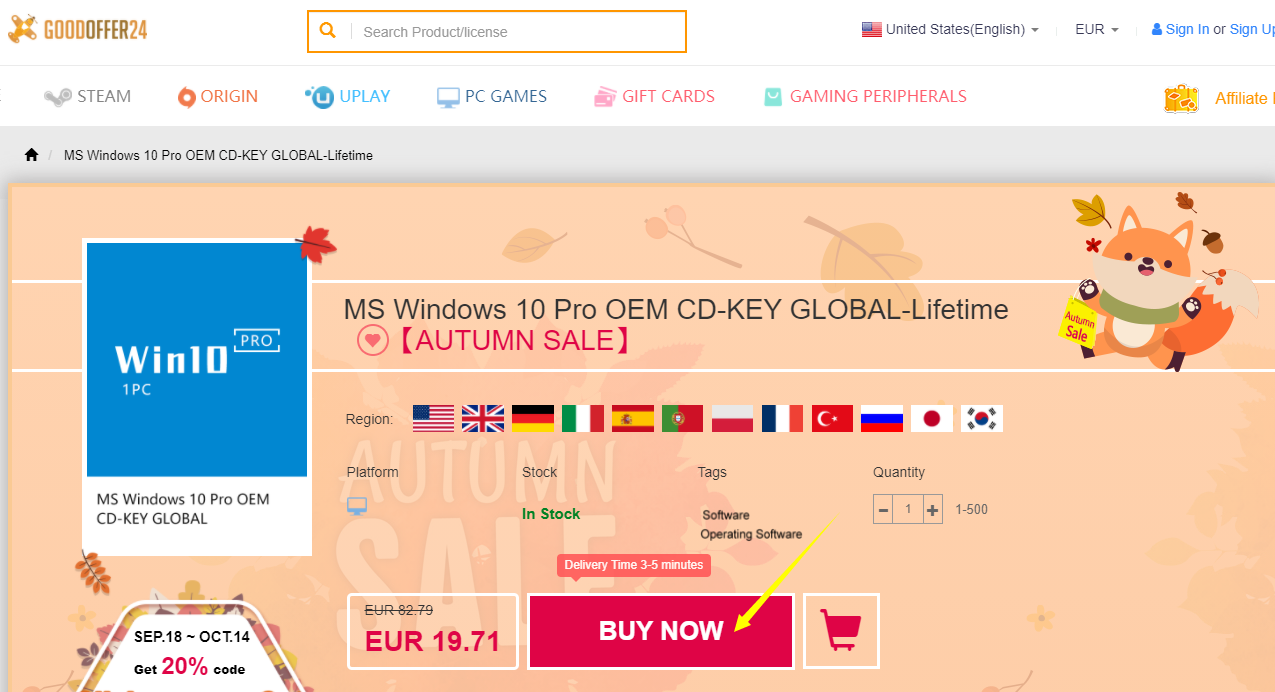Screen dimensions: 1275x692
Task: Select the United Kingdom flag region
Action: pos(483,418)
